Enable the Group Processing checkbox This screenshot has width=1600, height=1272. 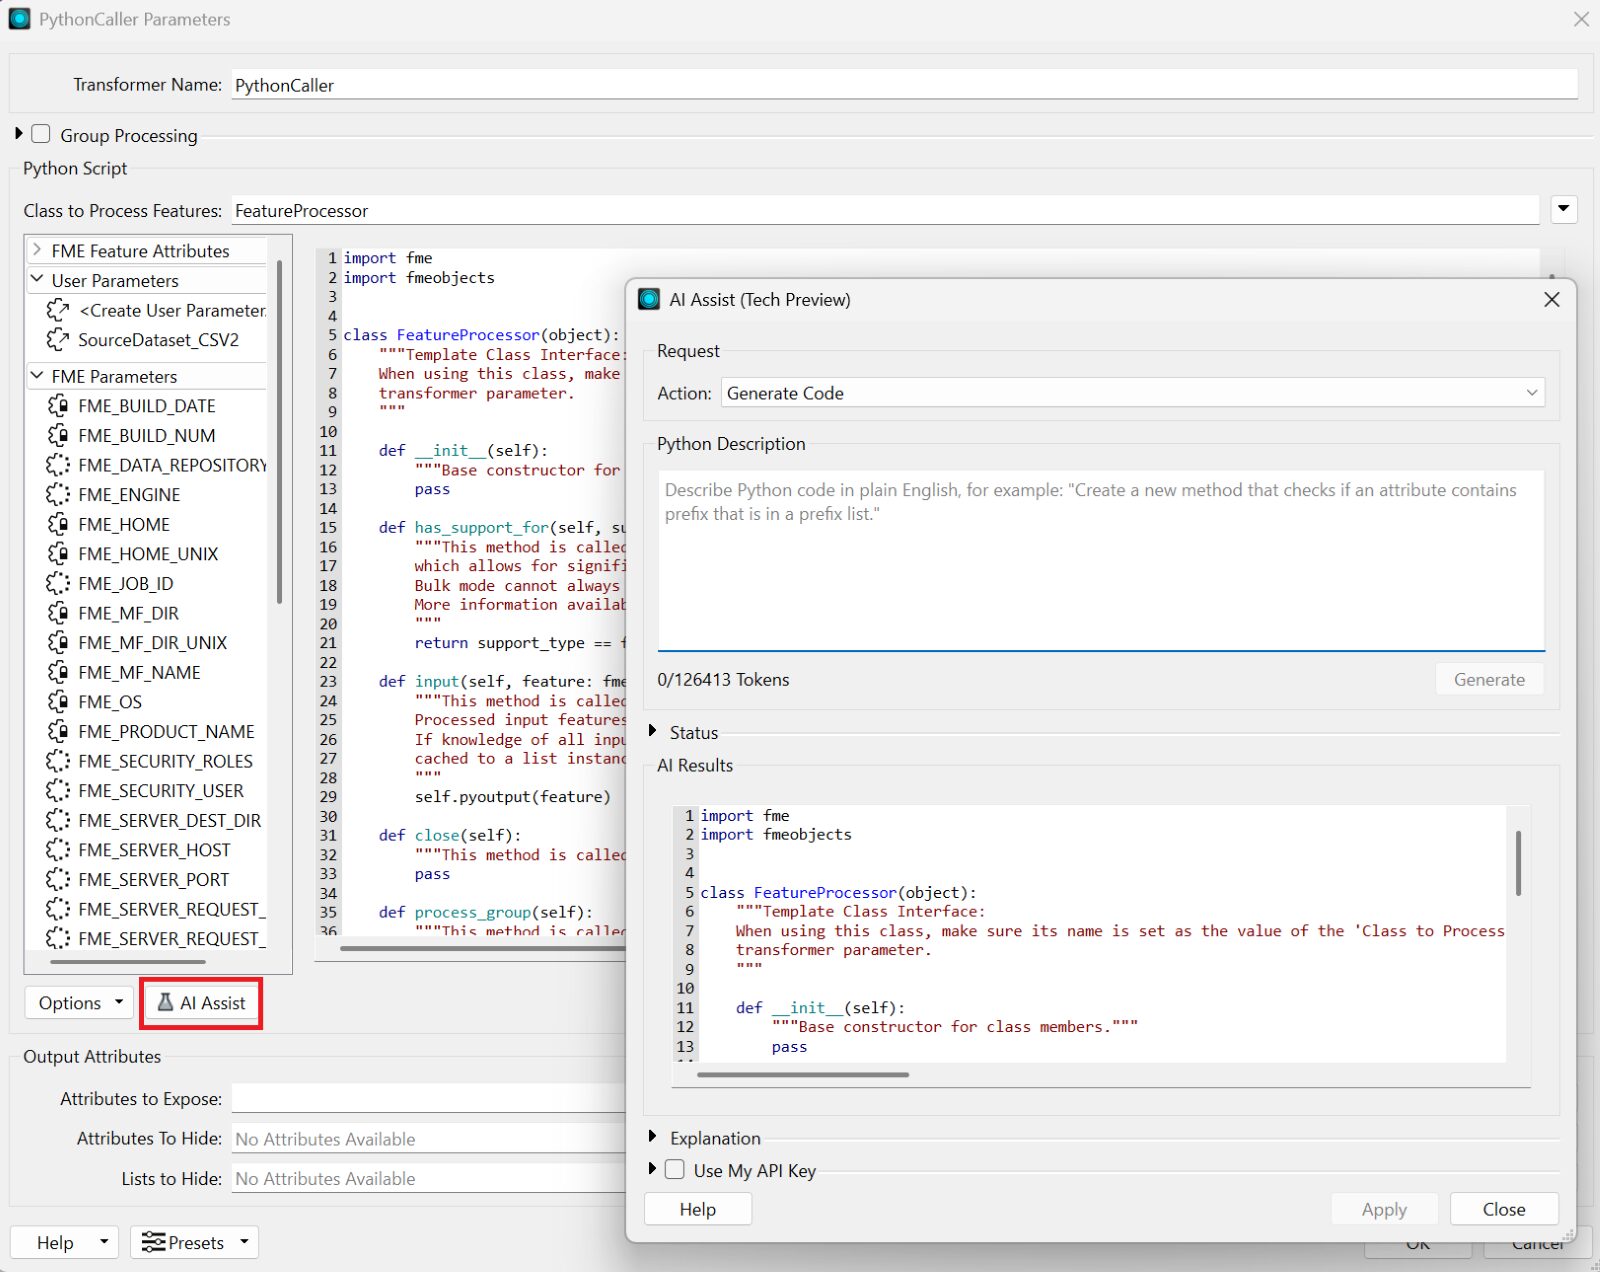41,134
